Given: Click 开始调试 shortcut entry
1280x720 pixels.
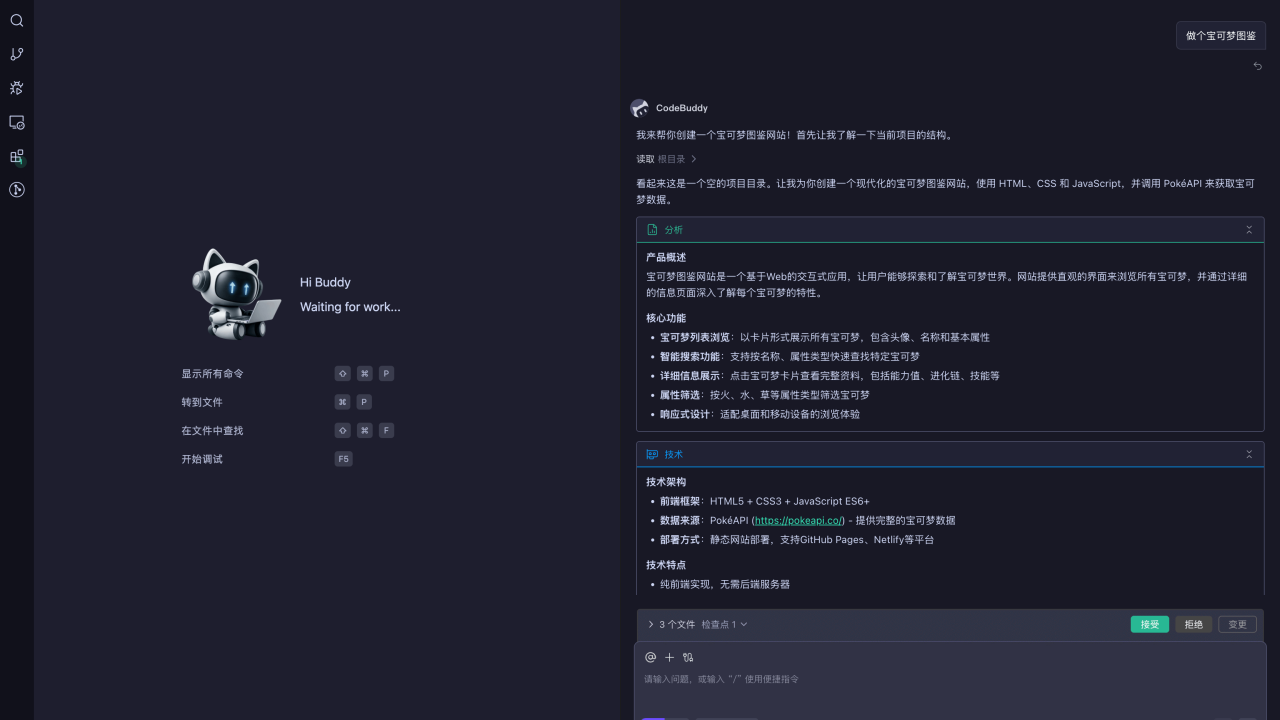Looking at the screenshot, I should [202, 459].
